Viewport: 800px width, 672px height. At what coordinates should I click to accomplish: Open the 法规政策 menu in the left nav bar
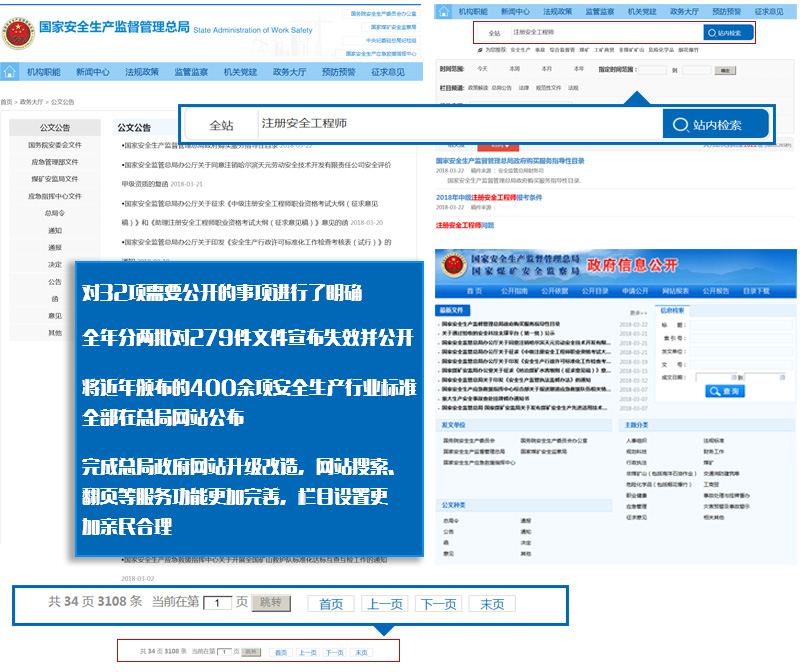coord(142,73)
